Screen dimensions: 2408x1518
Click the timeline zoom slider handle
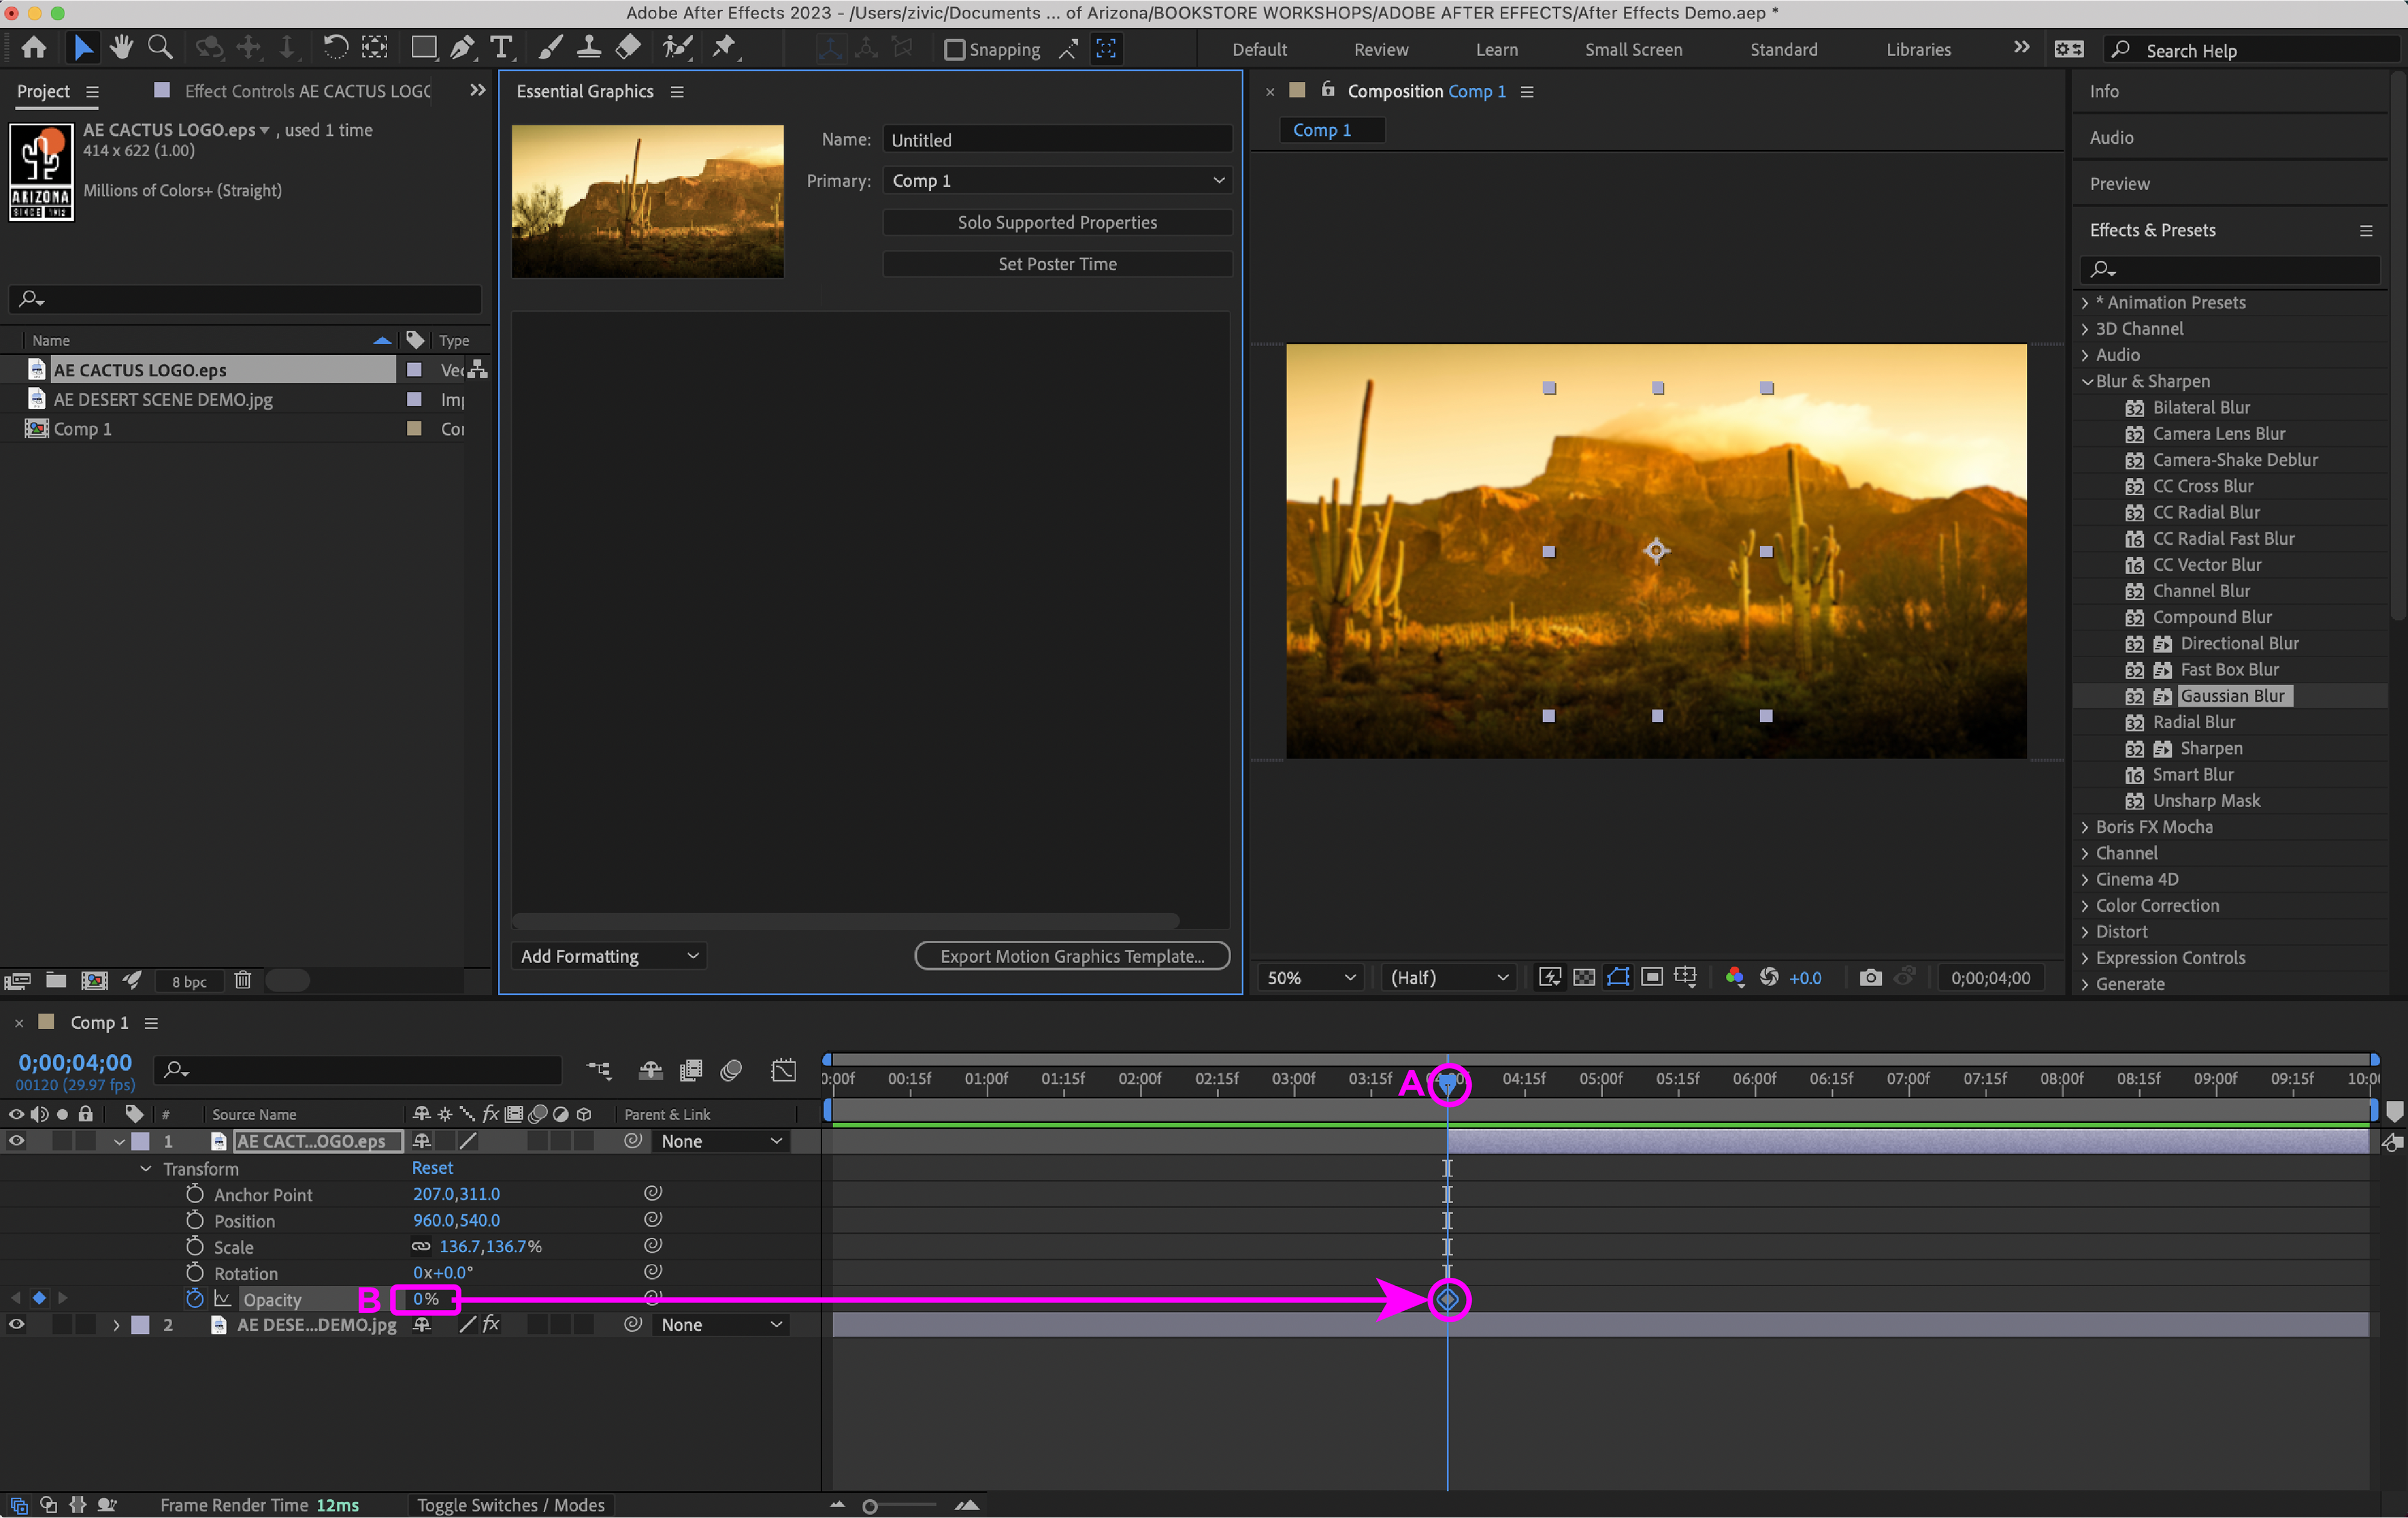pyautogui.click(x=870, y=1506)
